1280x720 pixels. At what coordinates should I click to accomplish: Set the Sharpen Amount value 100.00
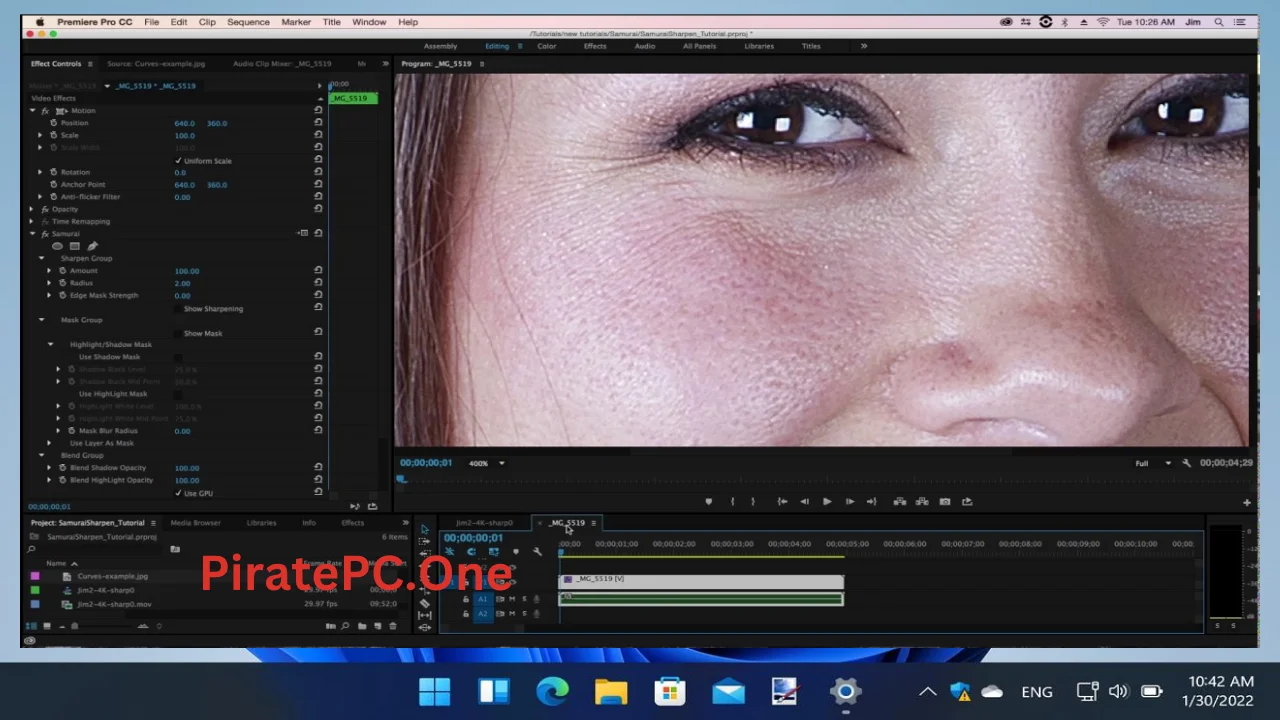pyautogui.click(x=187, y=271)
